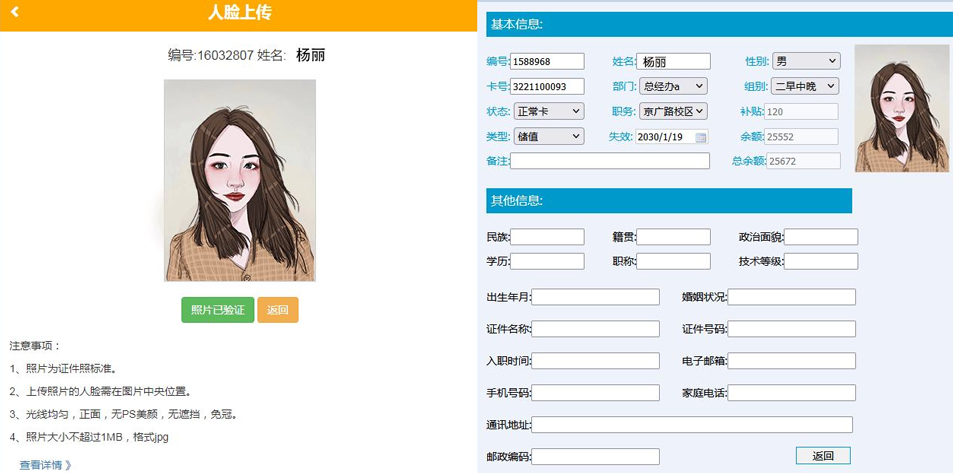Click the 补贴 field showing 120
The width and height of the screenshot is (953, 473).
pos(801,111)
